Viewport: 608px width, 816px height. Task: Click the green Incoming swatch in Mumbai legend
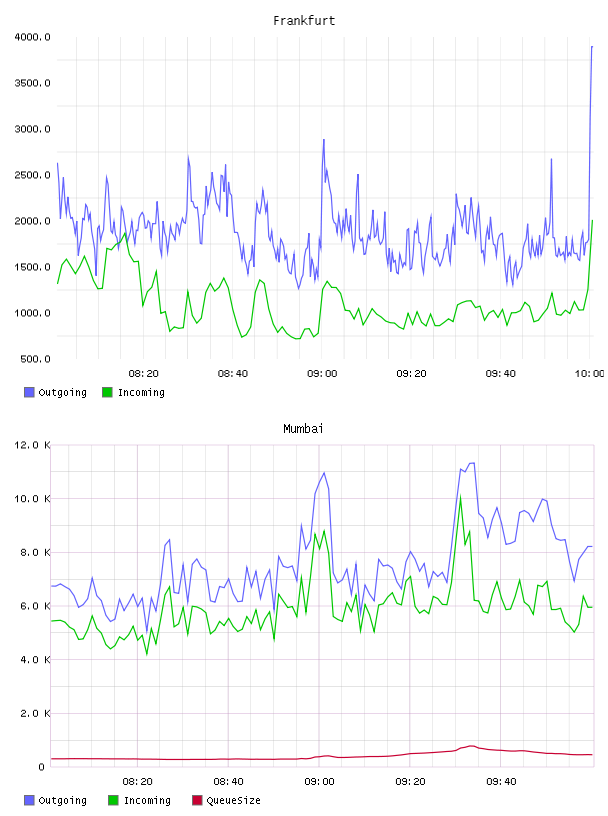[113, 800]
